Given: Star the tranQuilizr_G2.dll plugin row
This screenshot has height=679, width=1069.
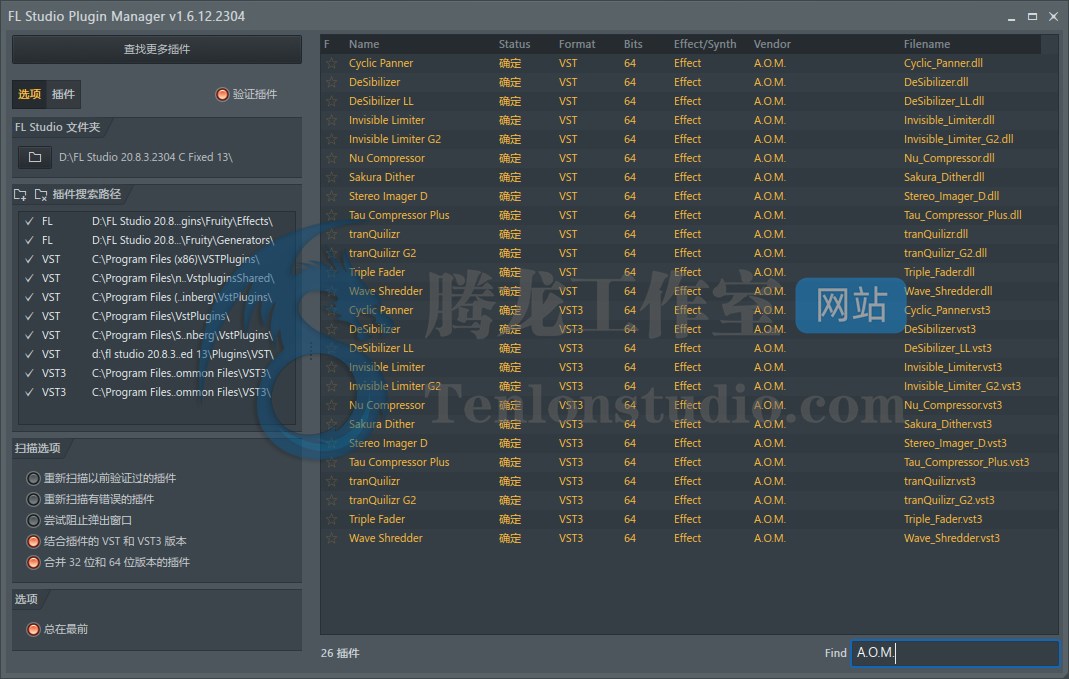Looking at the screenshot, I should (331, 254).
